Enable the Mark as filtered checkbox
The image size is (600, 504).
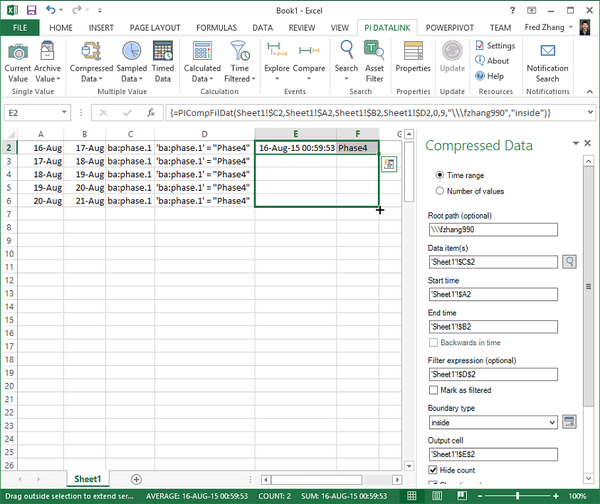[x=433, y=389]
